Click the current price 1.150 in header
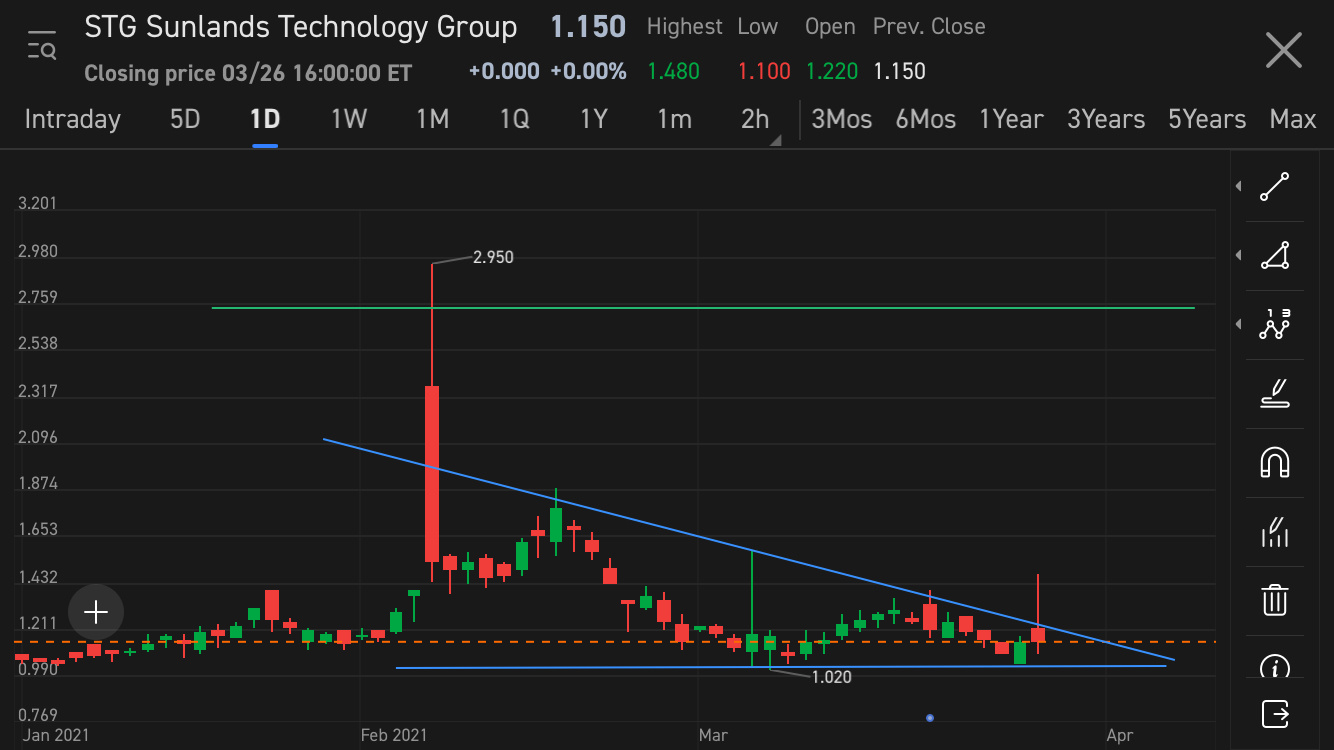The height and width of the screenshot is (750, 1334). click(x=588, y=27)
